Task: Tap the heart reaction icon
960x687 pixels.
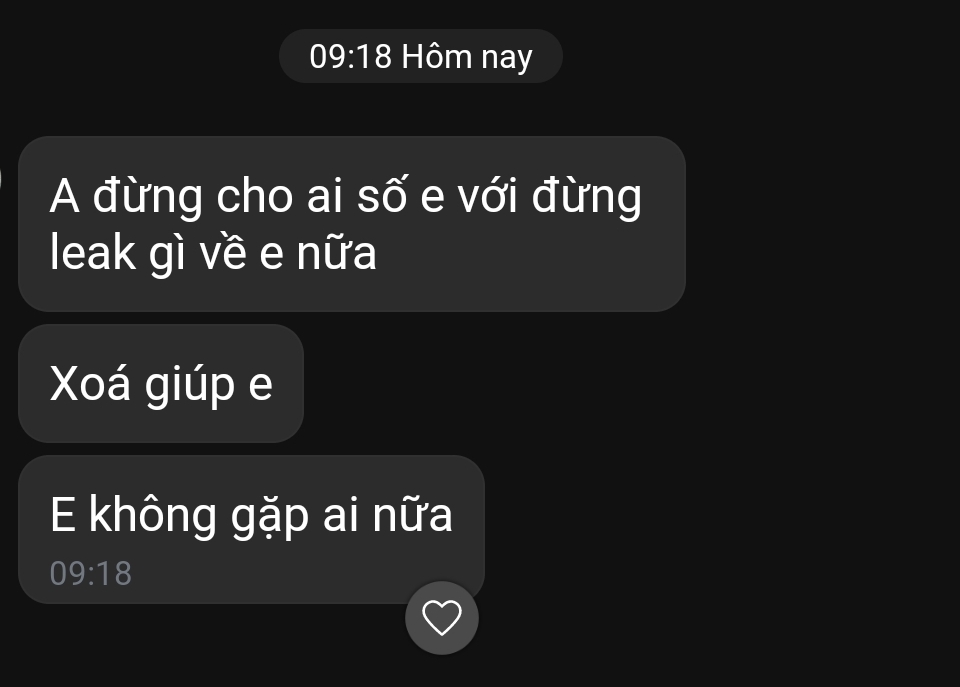Action: 441,618
